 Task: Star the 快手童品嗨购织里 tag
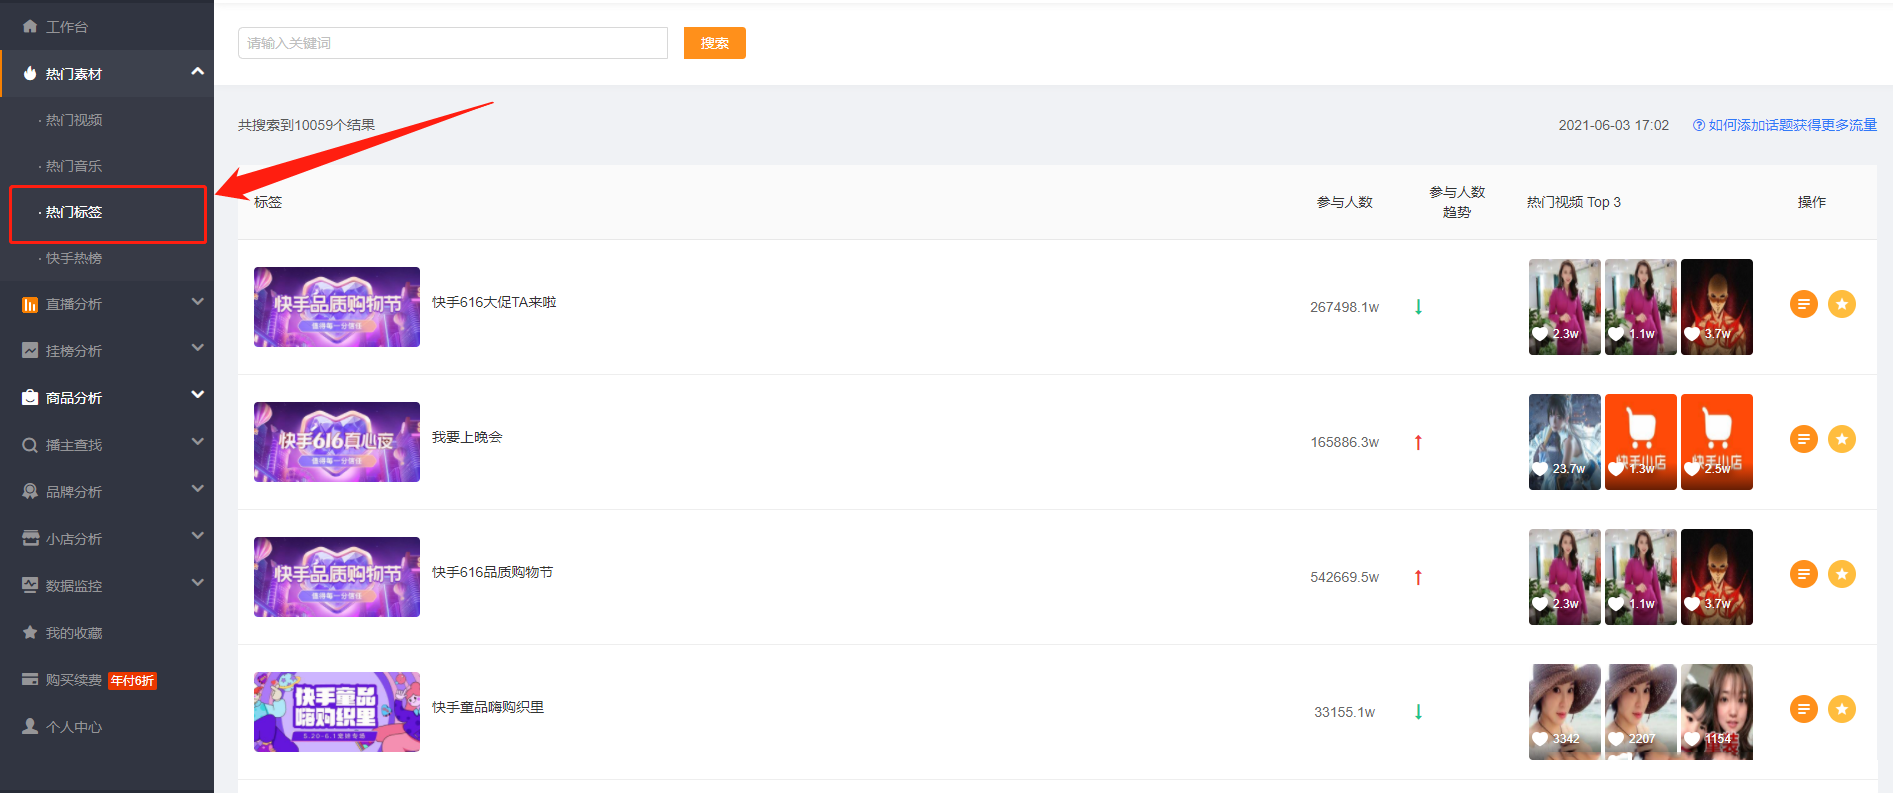point(1842,709)
